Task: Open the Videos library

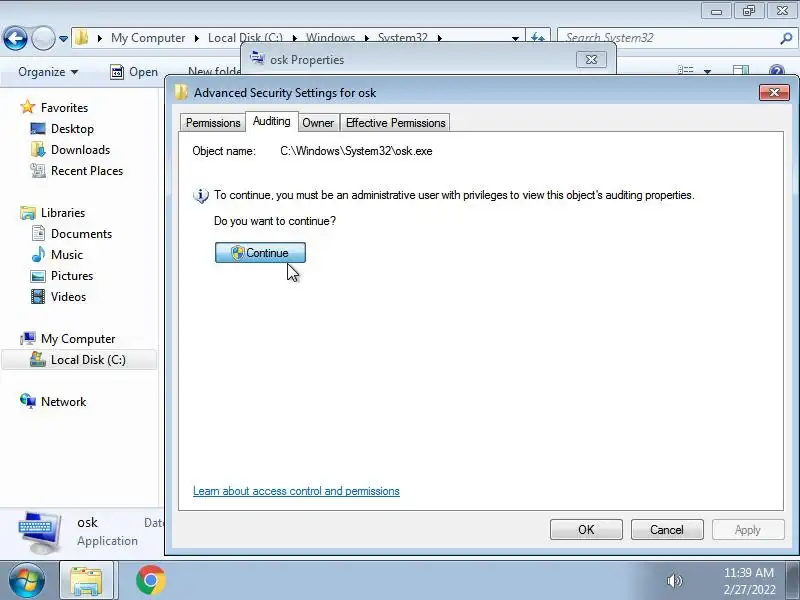Action: 68,296
